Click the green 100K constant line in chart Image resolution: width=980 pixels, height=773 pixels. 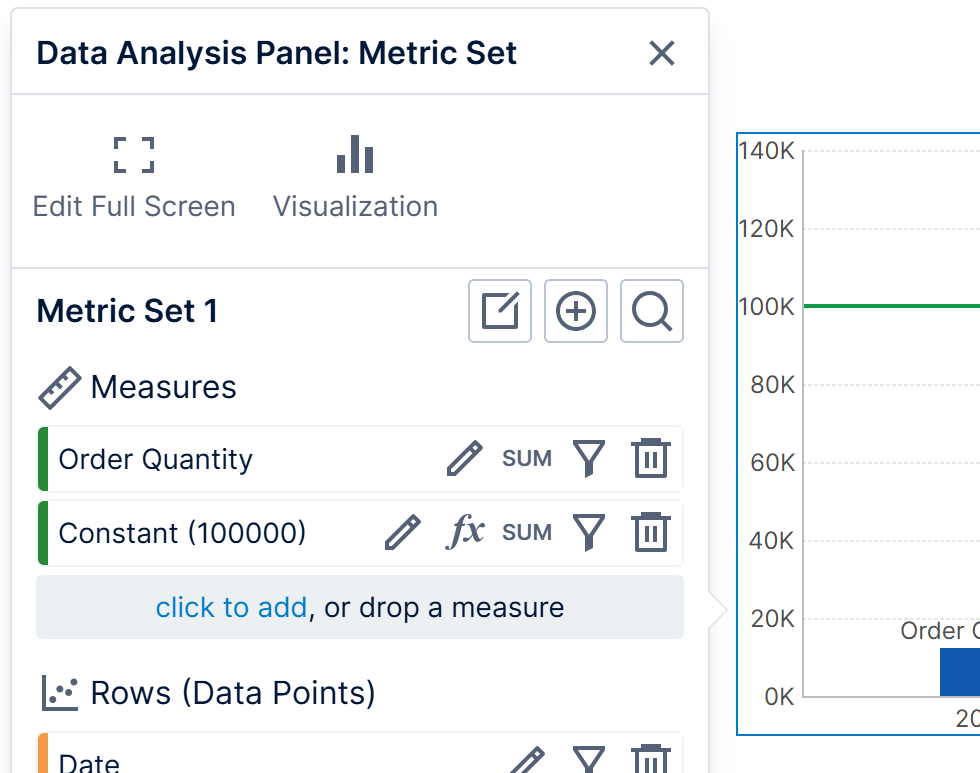(x=890, y=306)
